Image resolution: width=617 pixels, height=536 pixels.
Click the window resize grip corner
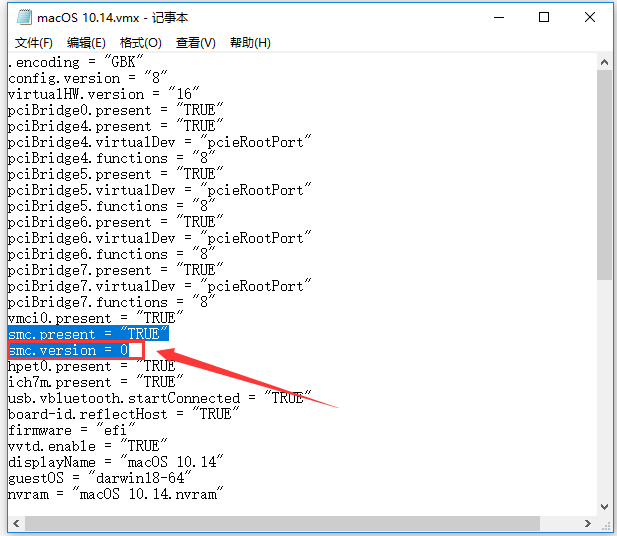click(606, 525)
